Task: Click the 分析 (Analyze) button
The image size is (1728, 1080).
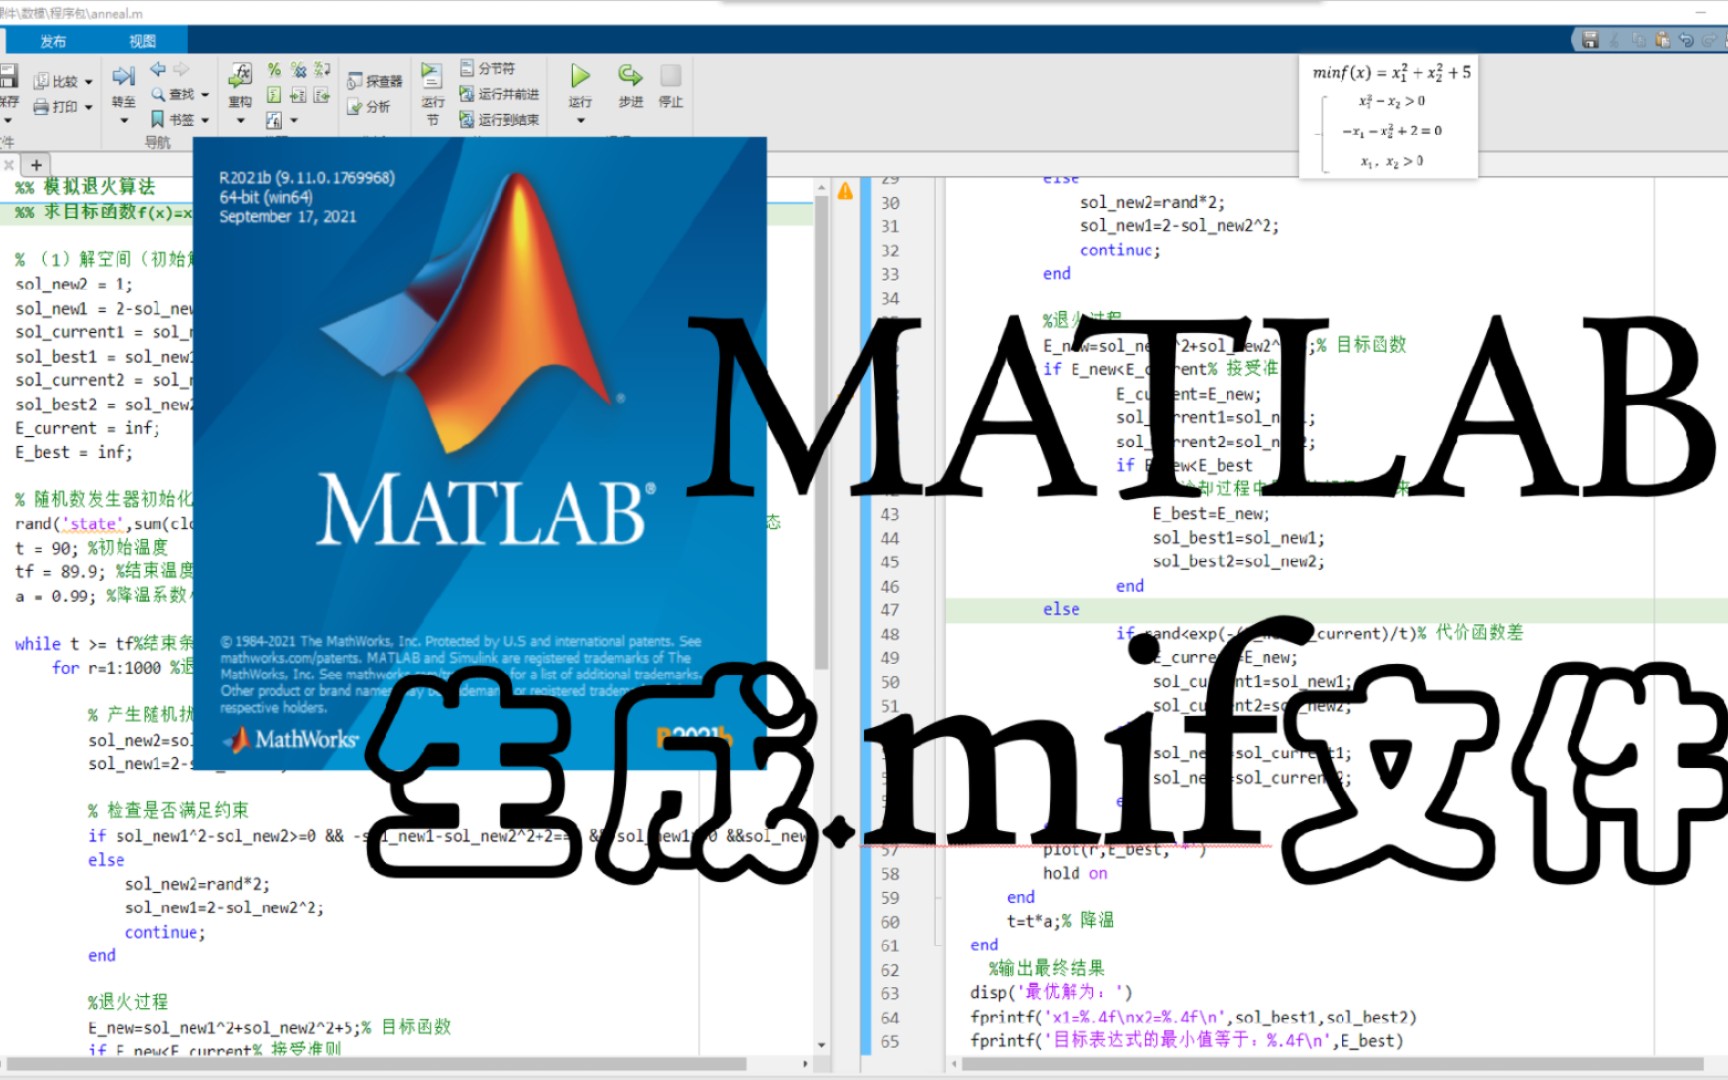Action: point(368,107)
